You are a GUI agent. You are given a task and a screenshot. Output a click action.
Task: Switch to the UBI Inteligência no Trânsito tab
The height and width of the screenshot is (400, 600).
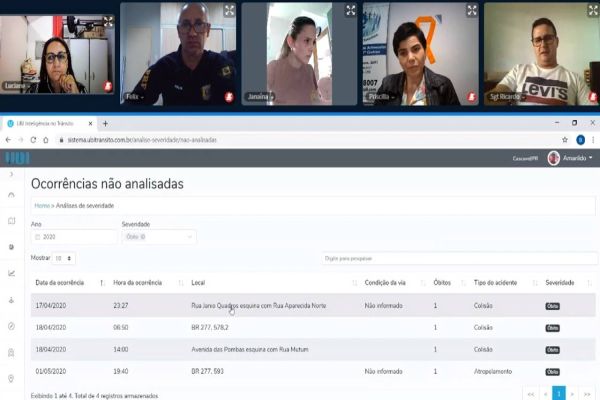[x=50, y=124]
